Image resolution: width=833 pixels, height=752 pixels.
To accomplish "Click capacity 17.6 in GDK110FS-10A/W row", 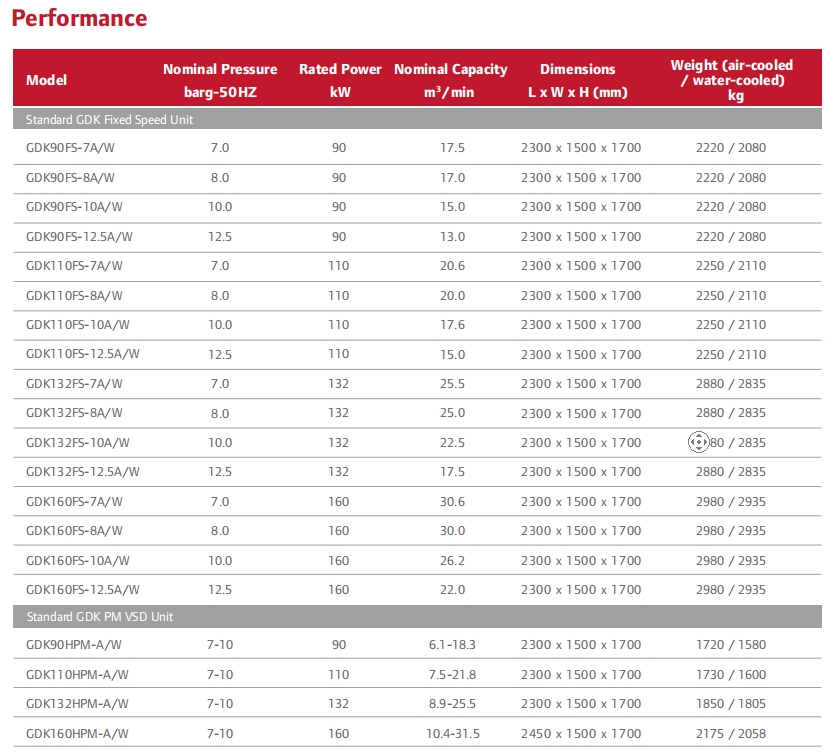I will 452,324.
